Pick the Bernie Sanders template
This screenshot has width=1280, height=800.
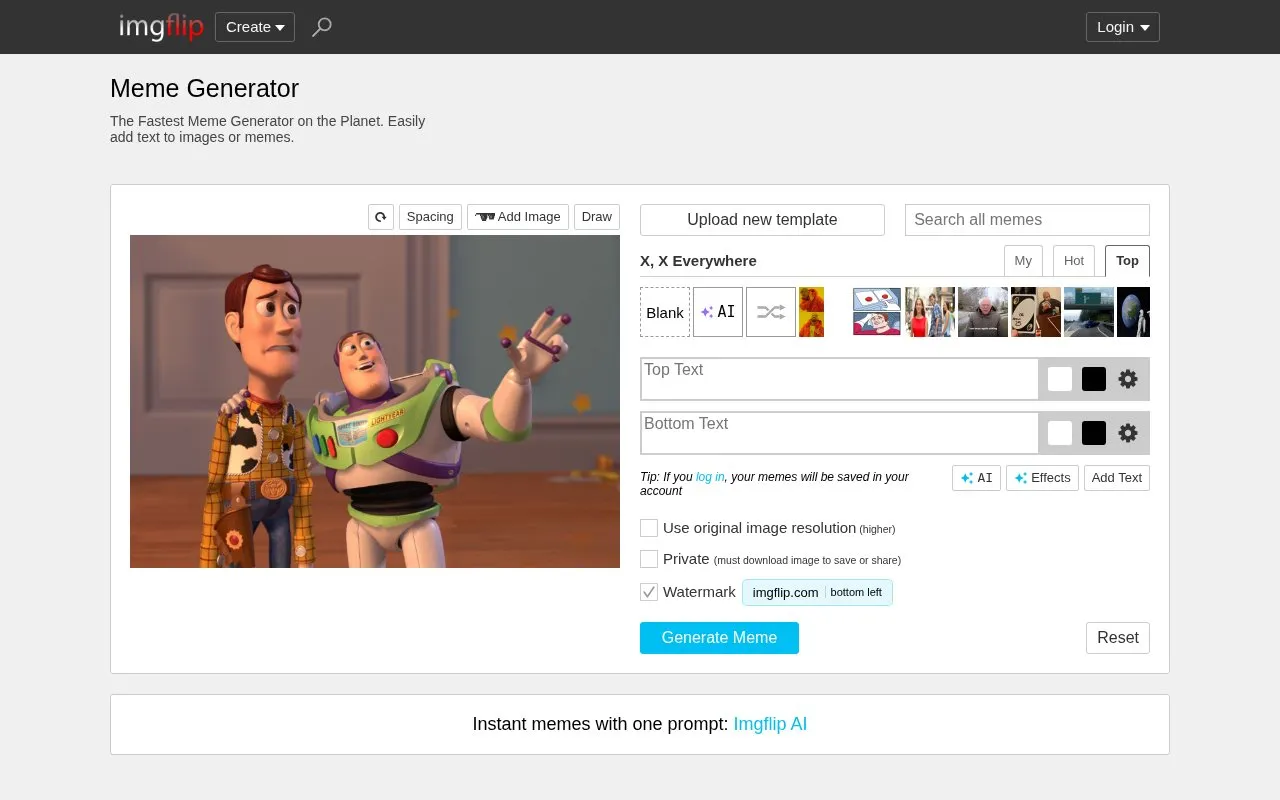coord(983,312)
